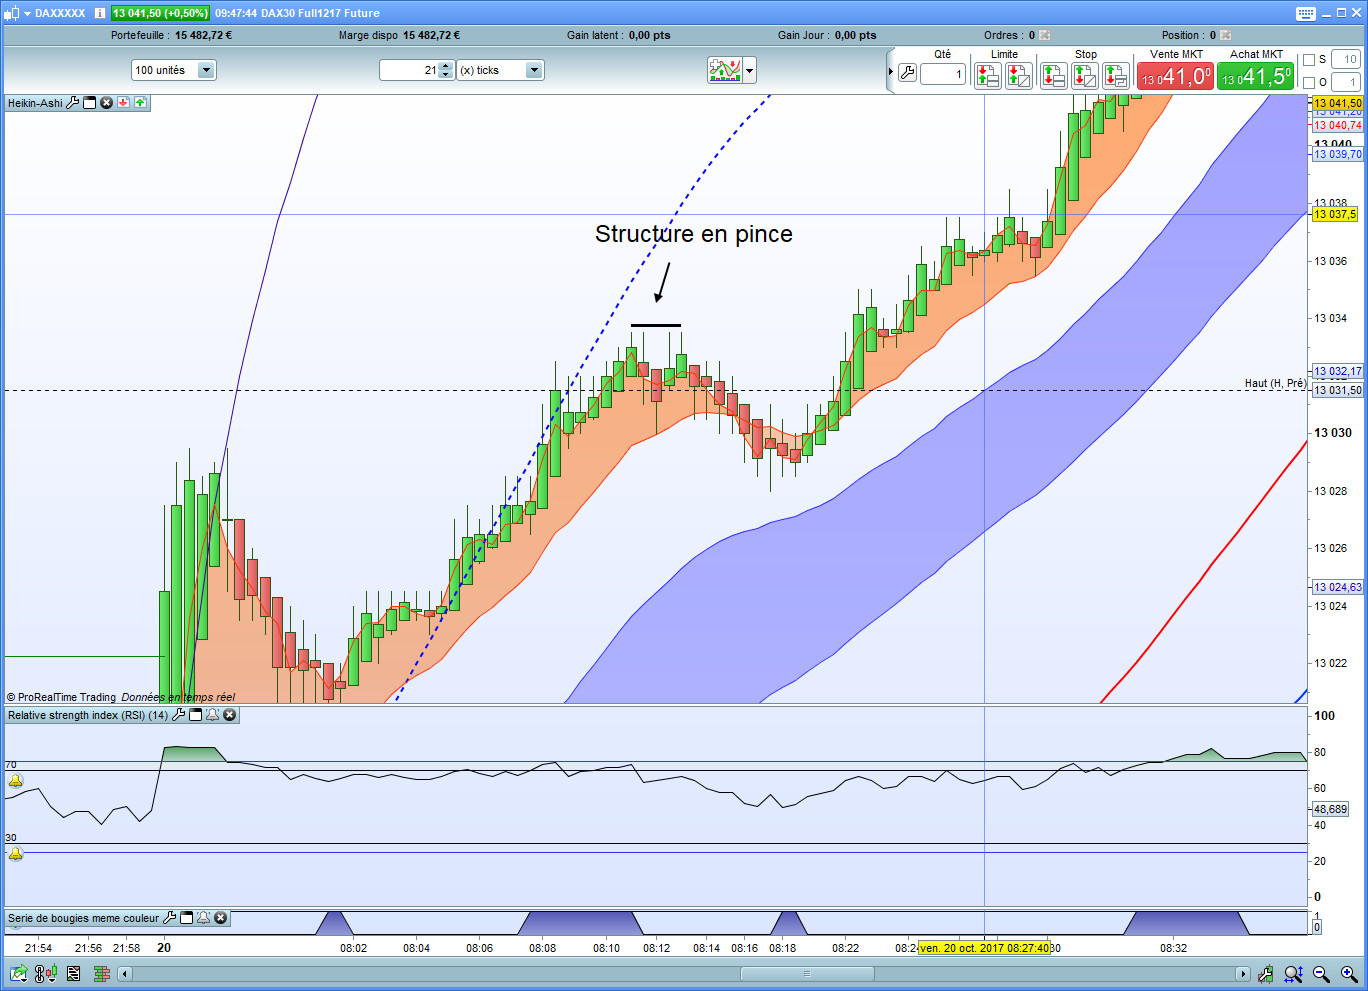Enable the S checkbox
The height and width of the screenshot is (991, 1368).
(1309, 60)
